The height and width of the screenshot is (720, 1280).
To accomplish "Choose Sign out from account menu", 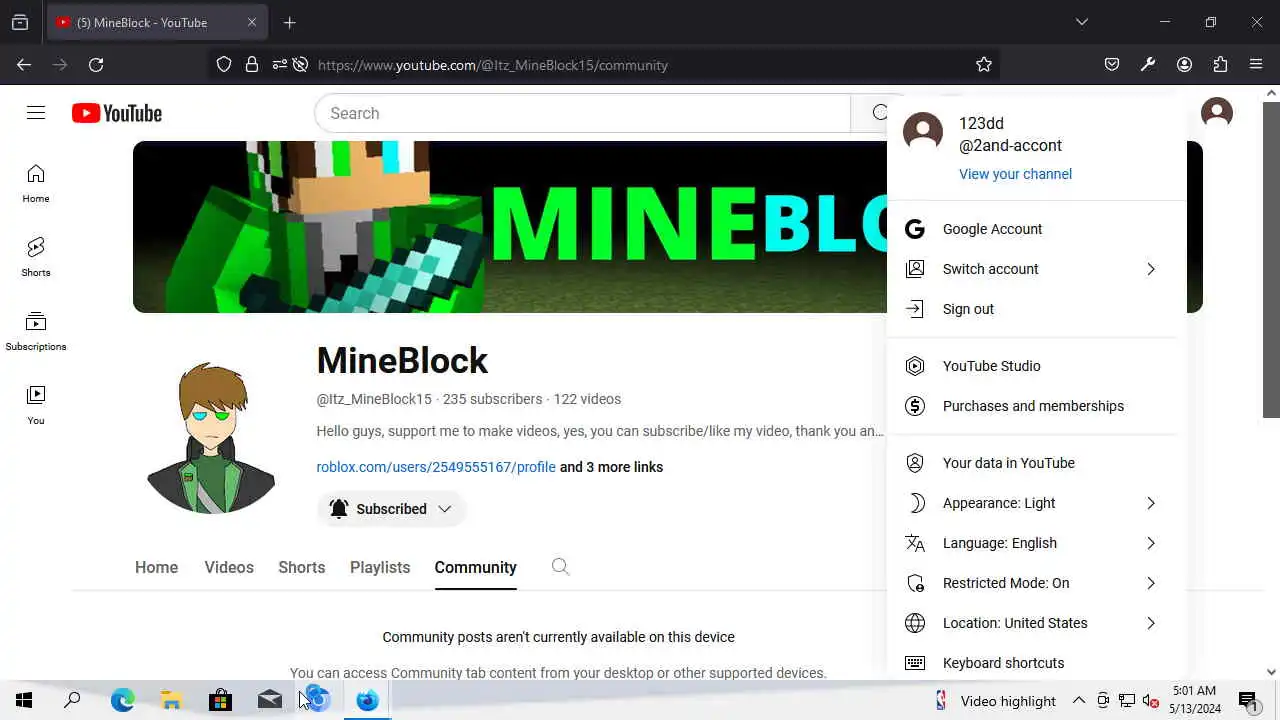I will [1031, 309].
